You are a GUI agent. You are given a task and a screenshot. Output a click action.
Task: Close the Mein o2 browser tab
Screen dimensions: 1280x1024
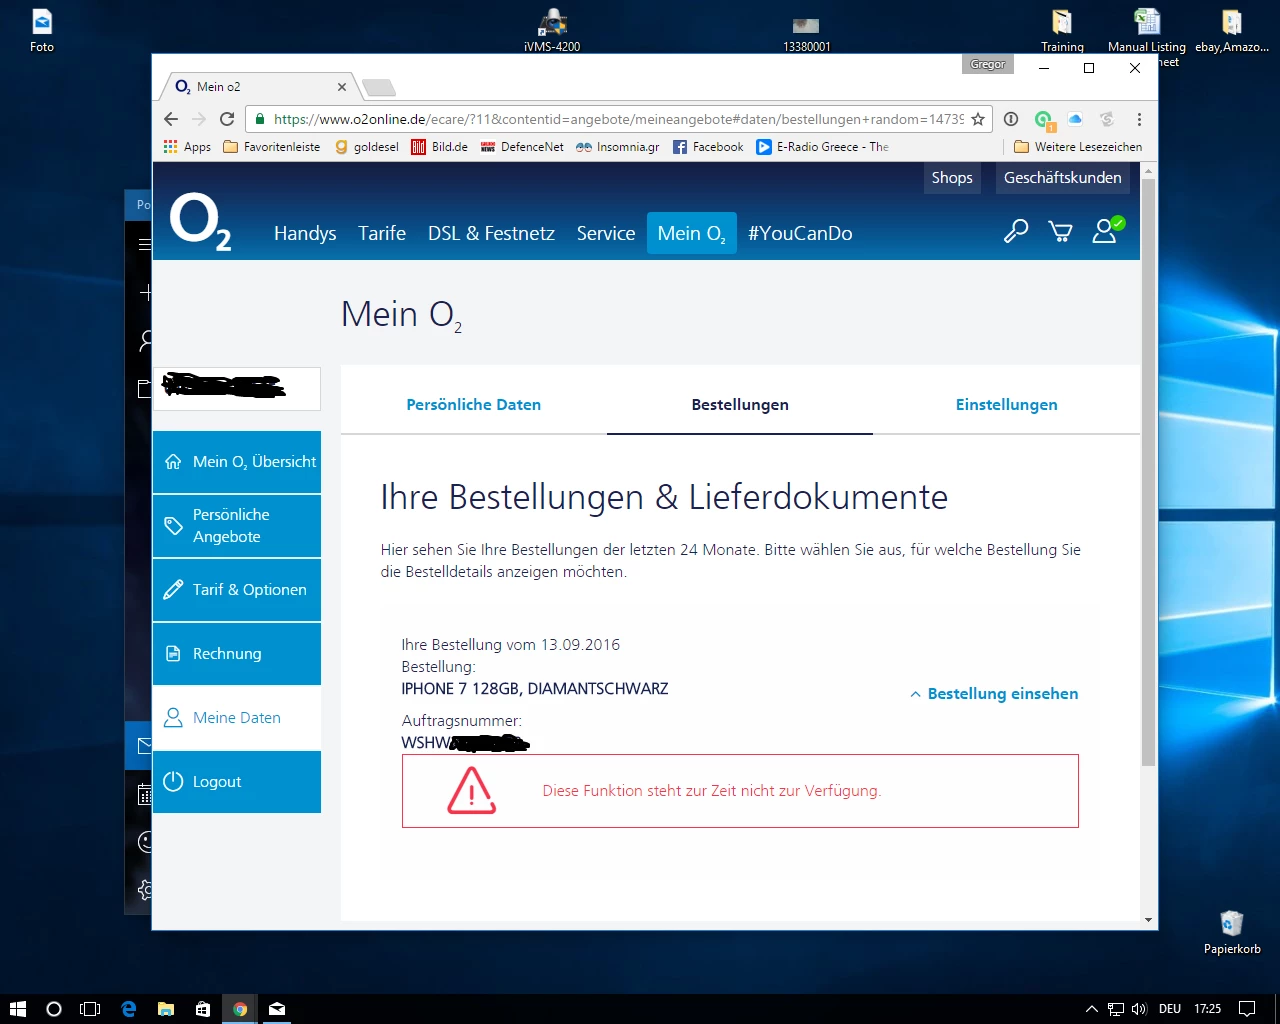coord(342,87)
